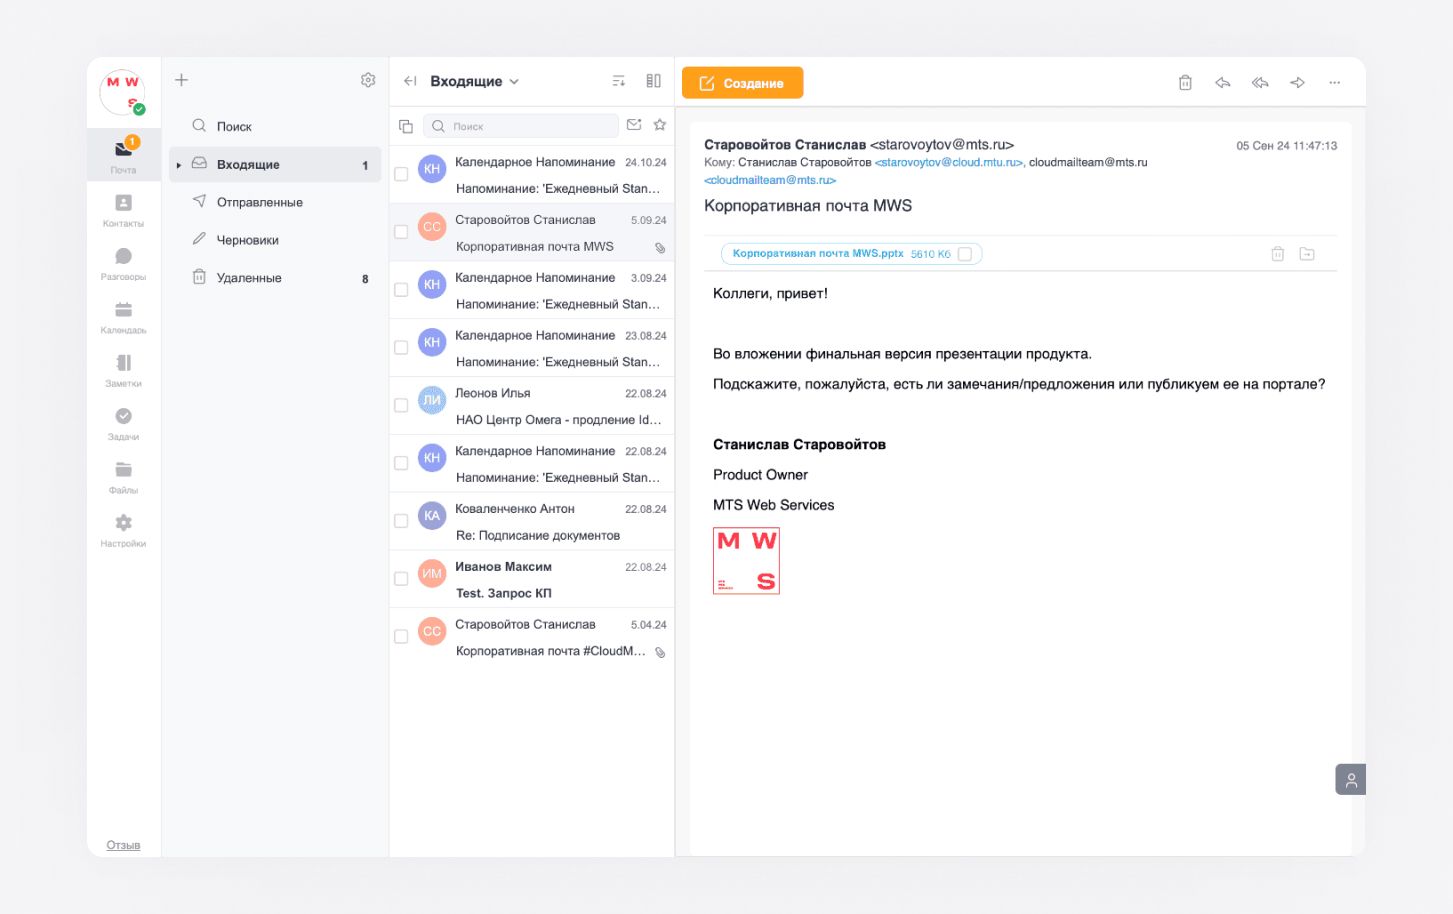Click the email date 05 Сен 24 11:47:13

click(1286, 146)
